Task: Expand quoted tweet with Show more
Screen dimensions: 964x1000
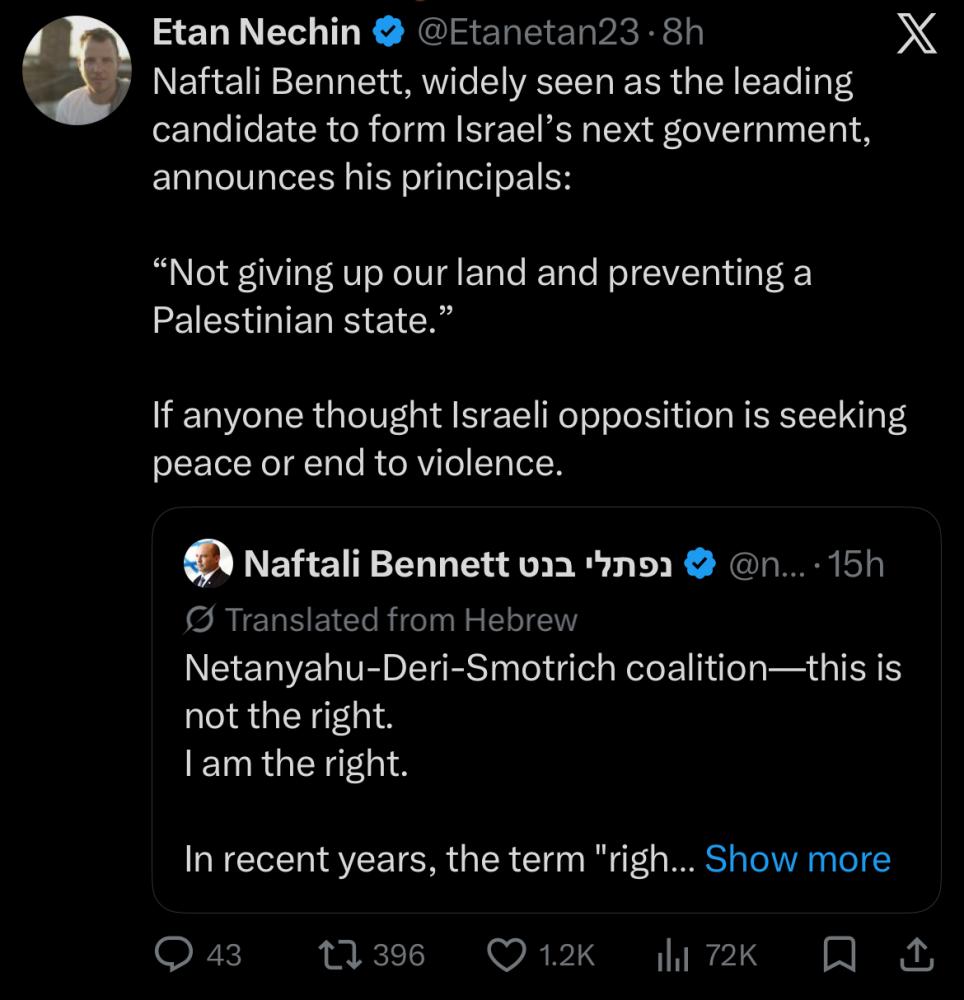Action: click(x=797, y=859)
